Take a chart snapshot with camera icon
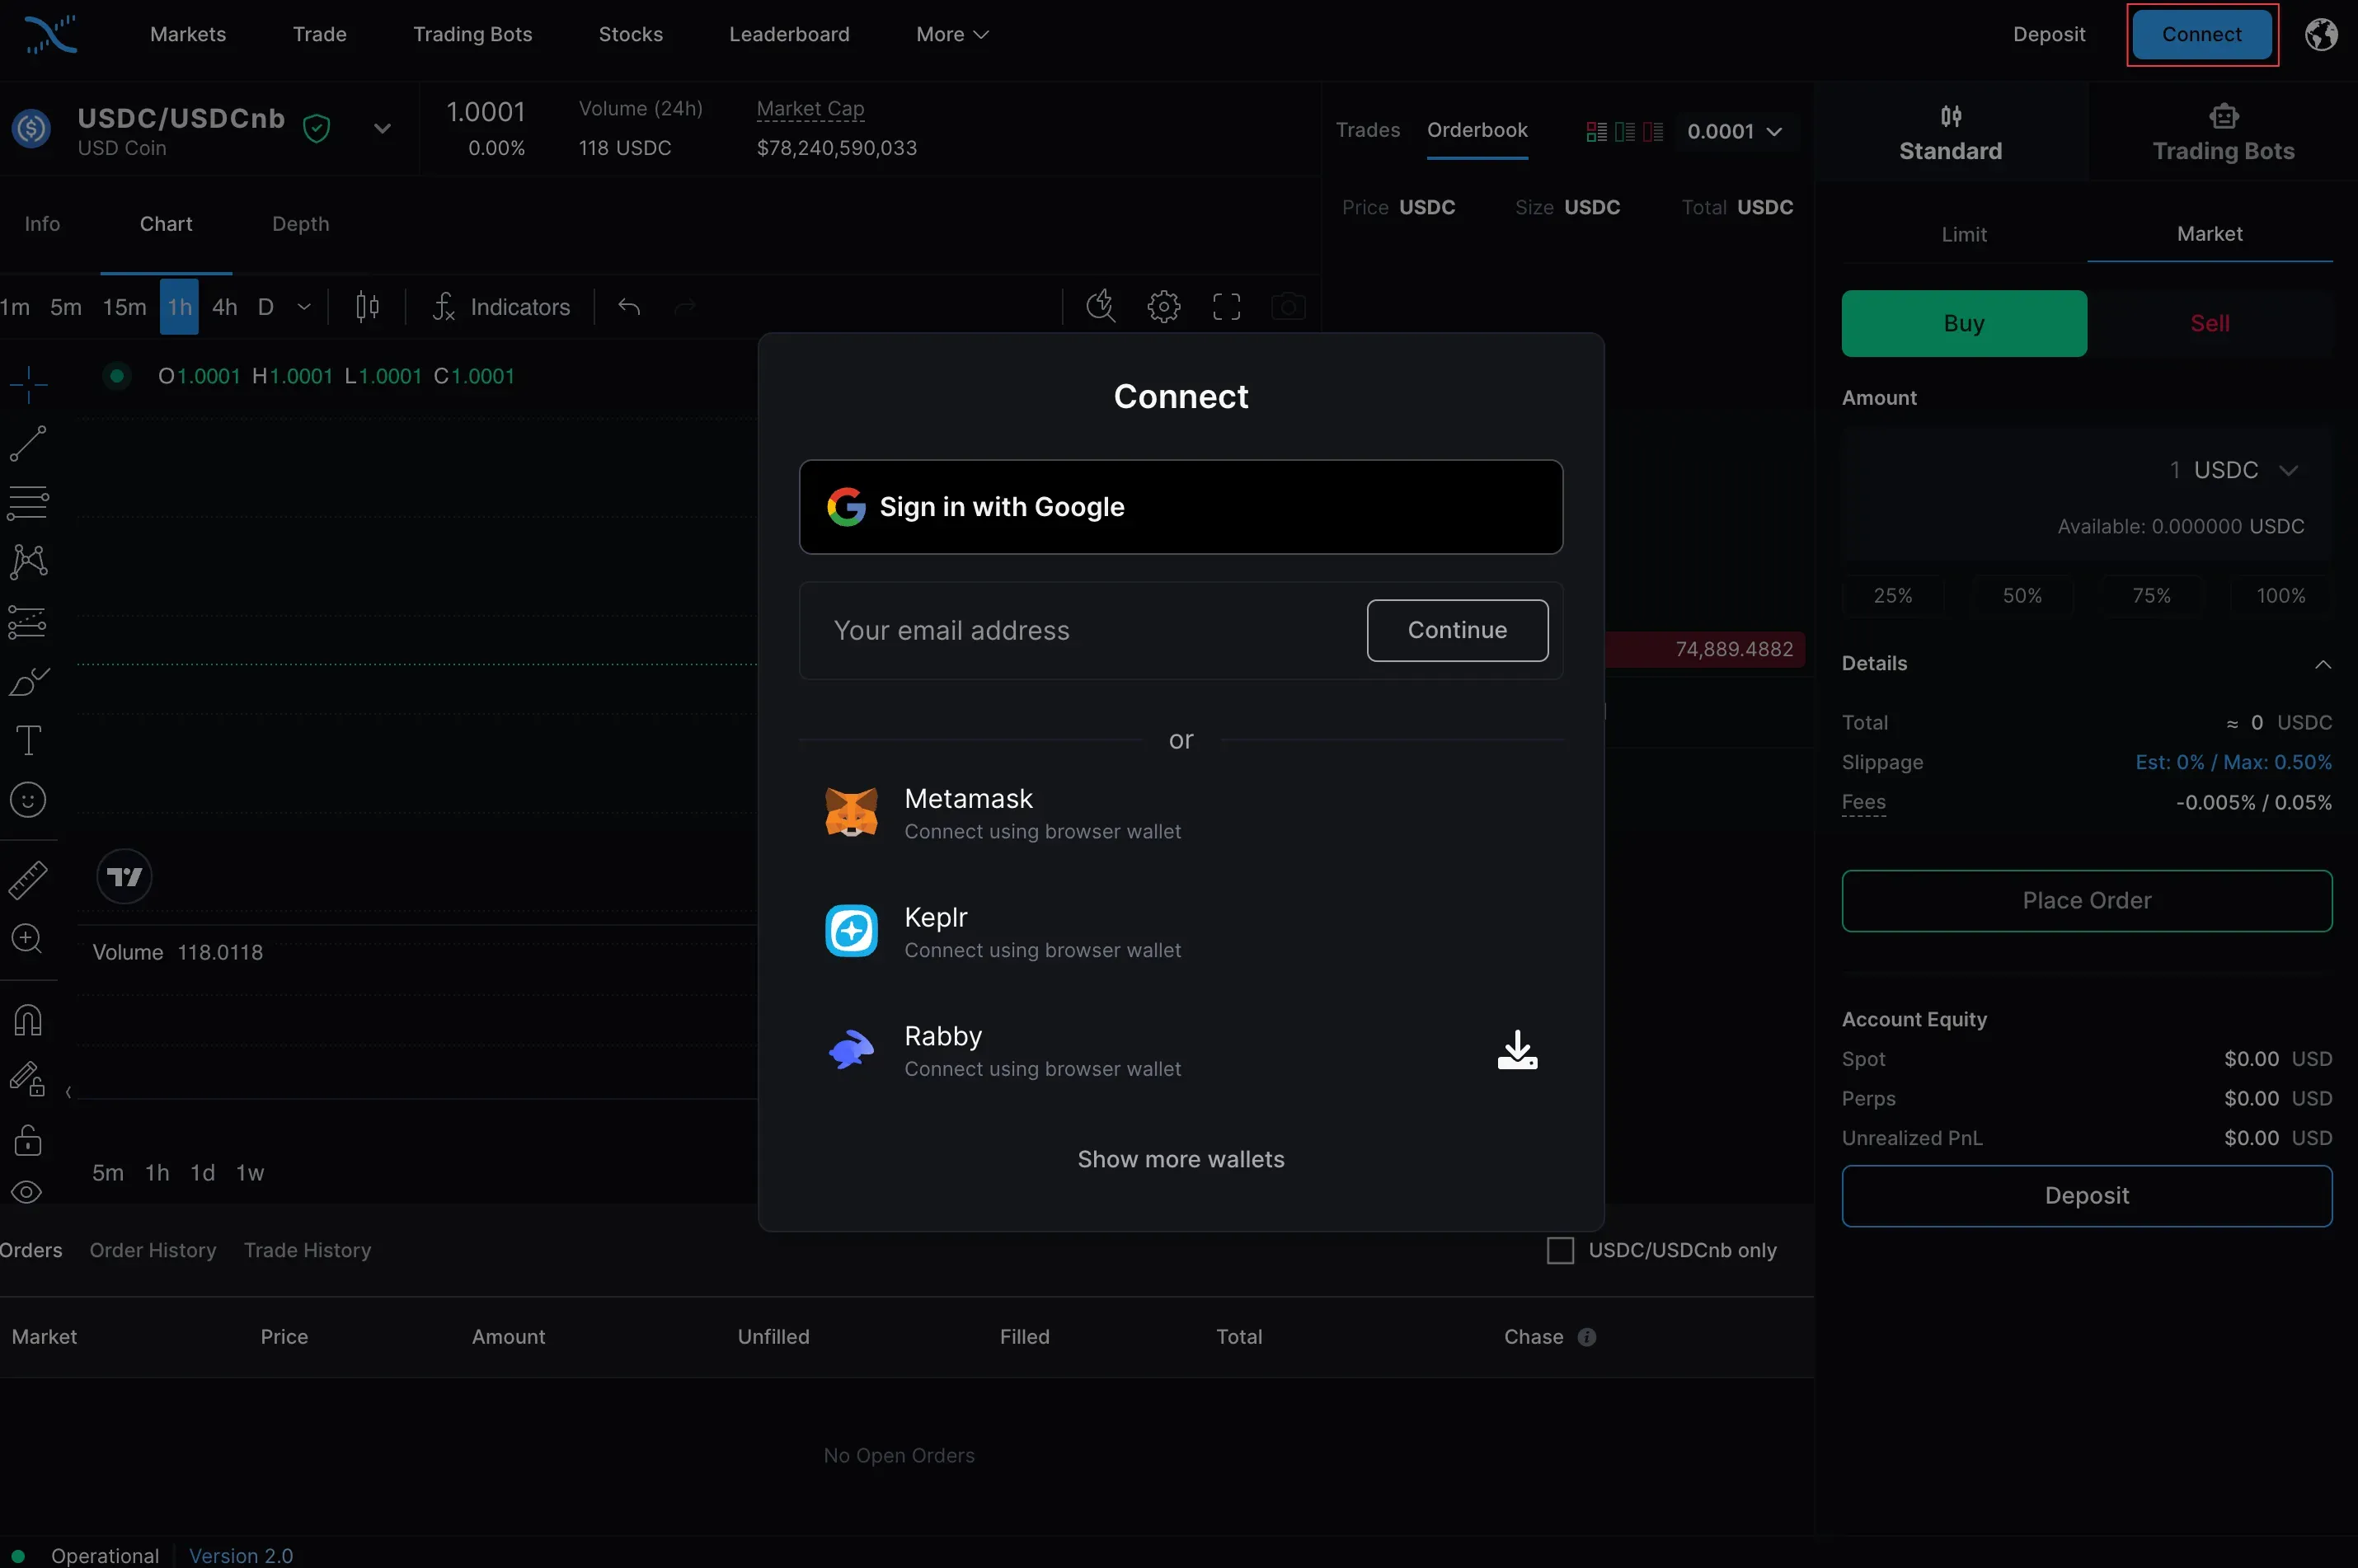The width and height of the screenshot is (2358, 1568). [x=1288, y=306]
